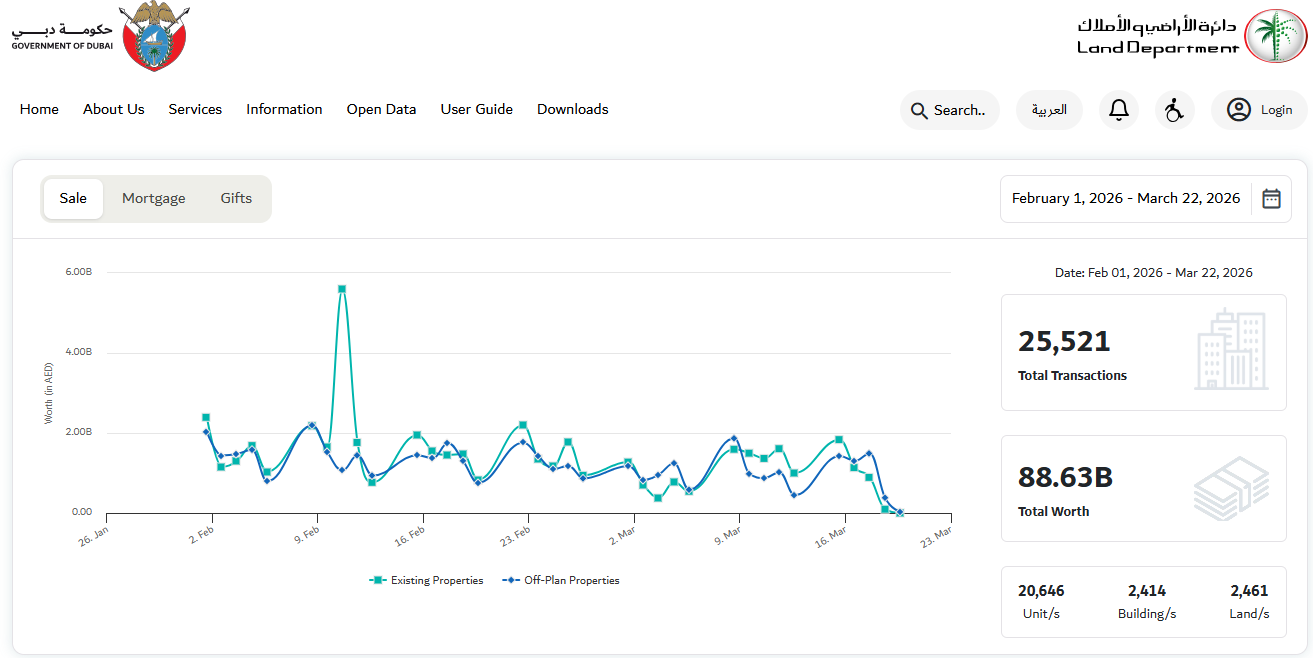Click the money stack icon in Total Worth card
The image size is (1313, 658).
tap(1231, 489)
